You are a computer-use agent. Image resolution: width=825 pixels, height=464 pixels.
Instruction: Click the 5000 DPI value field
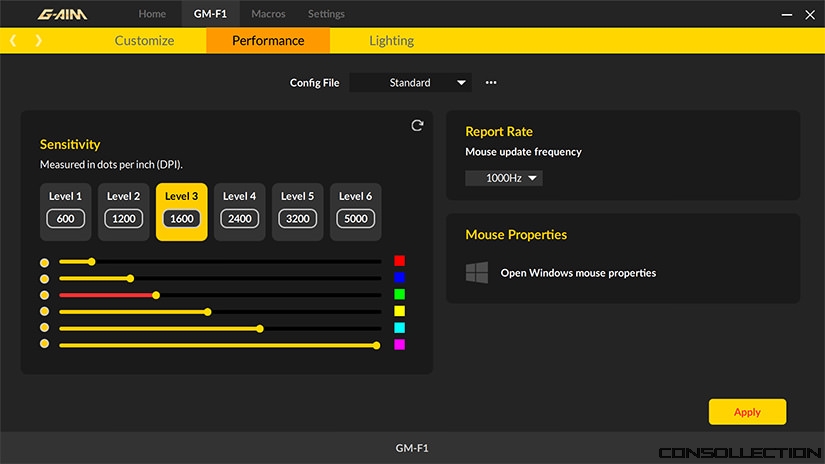click(356, 218)
